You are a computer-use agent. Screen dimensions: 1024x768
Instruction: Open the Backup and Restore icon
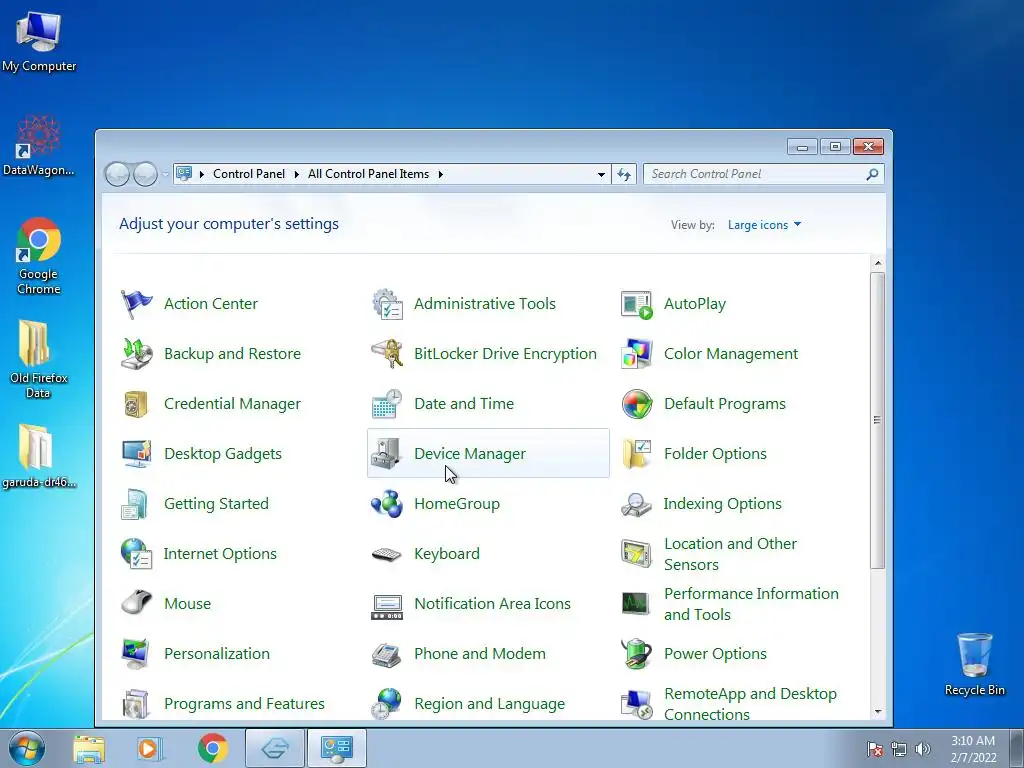click(136, 354)
